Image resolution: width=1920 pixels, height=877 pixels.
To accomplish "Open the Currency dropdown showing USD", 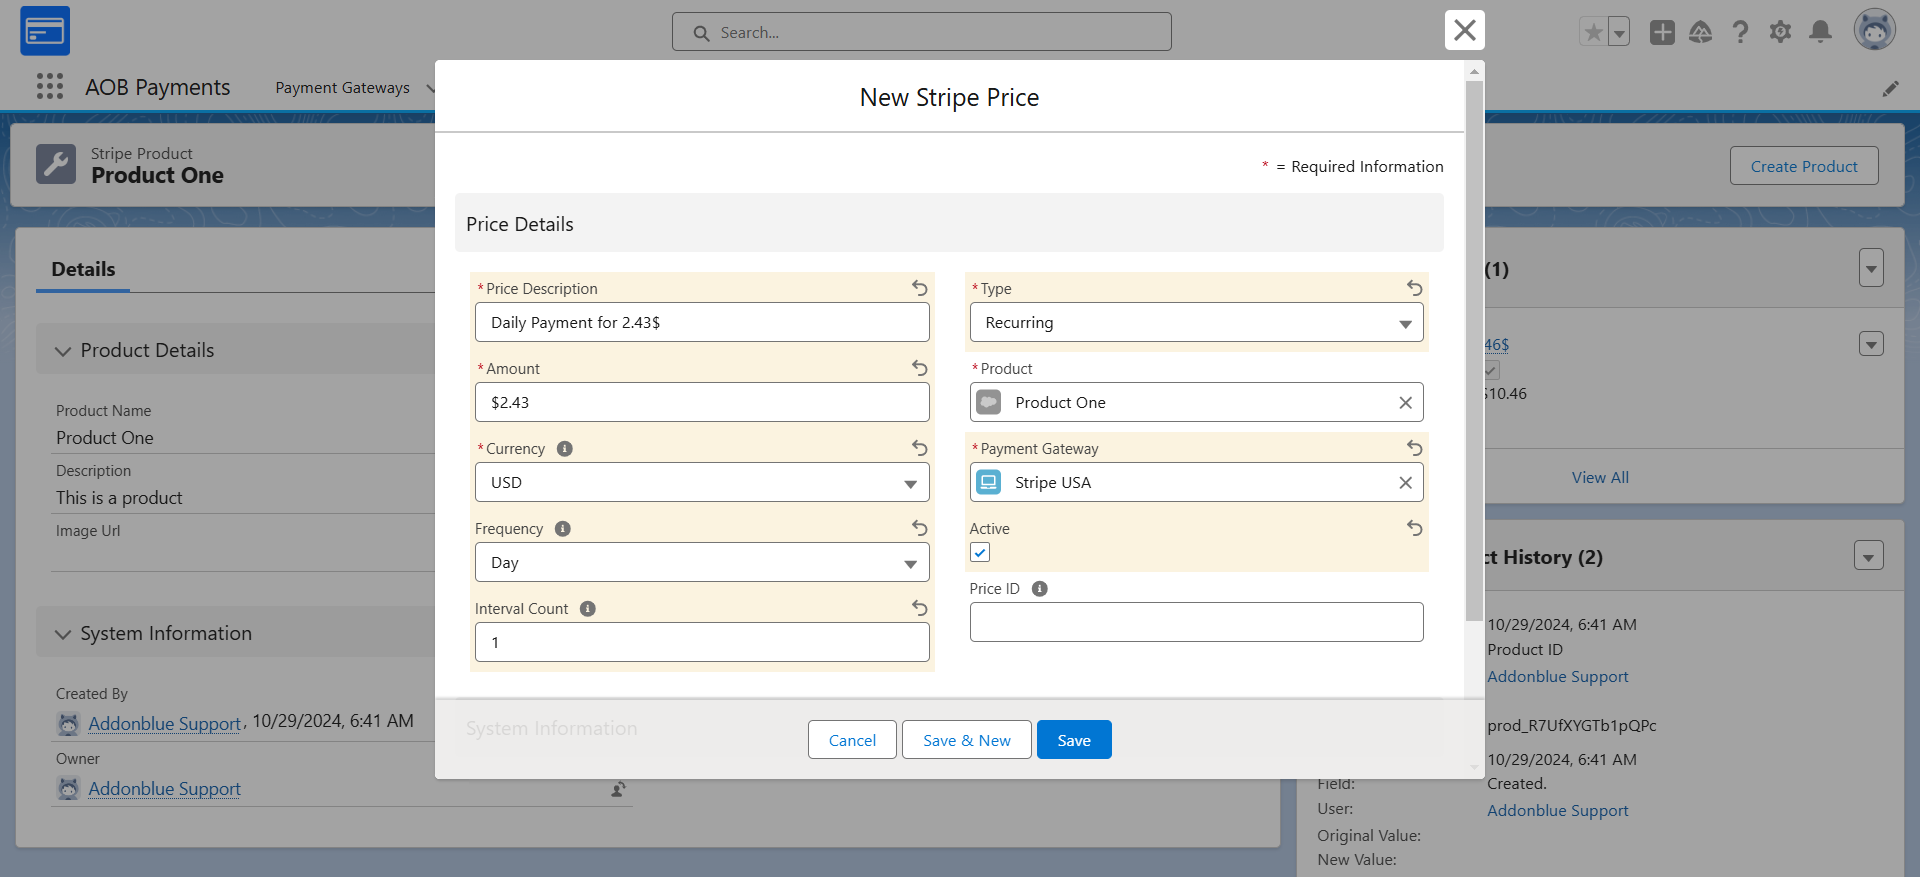I will click(702, 482).
